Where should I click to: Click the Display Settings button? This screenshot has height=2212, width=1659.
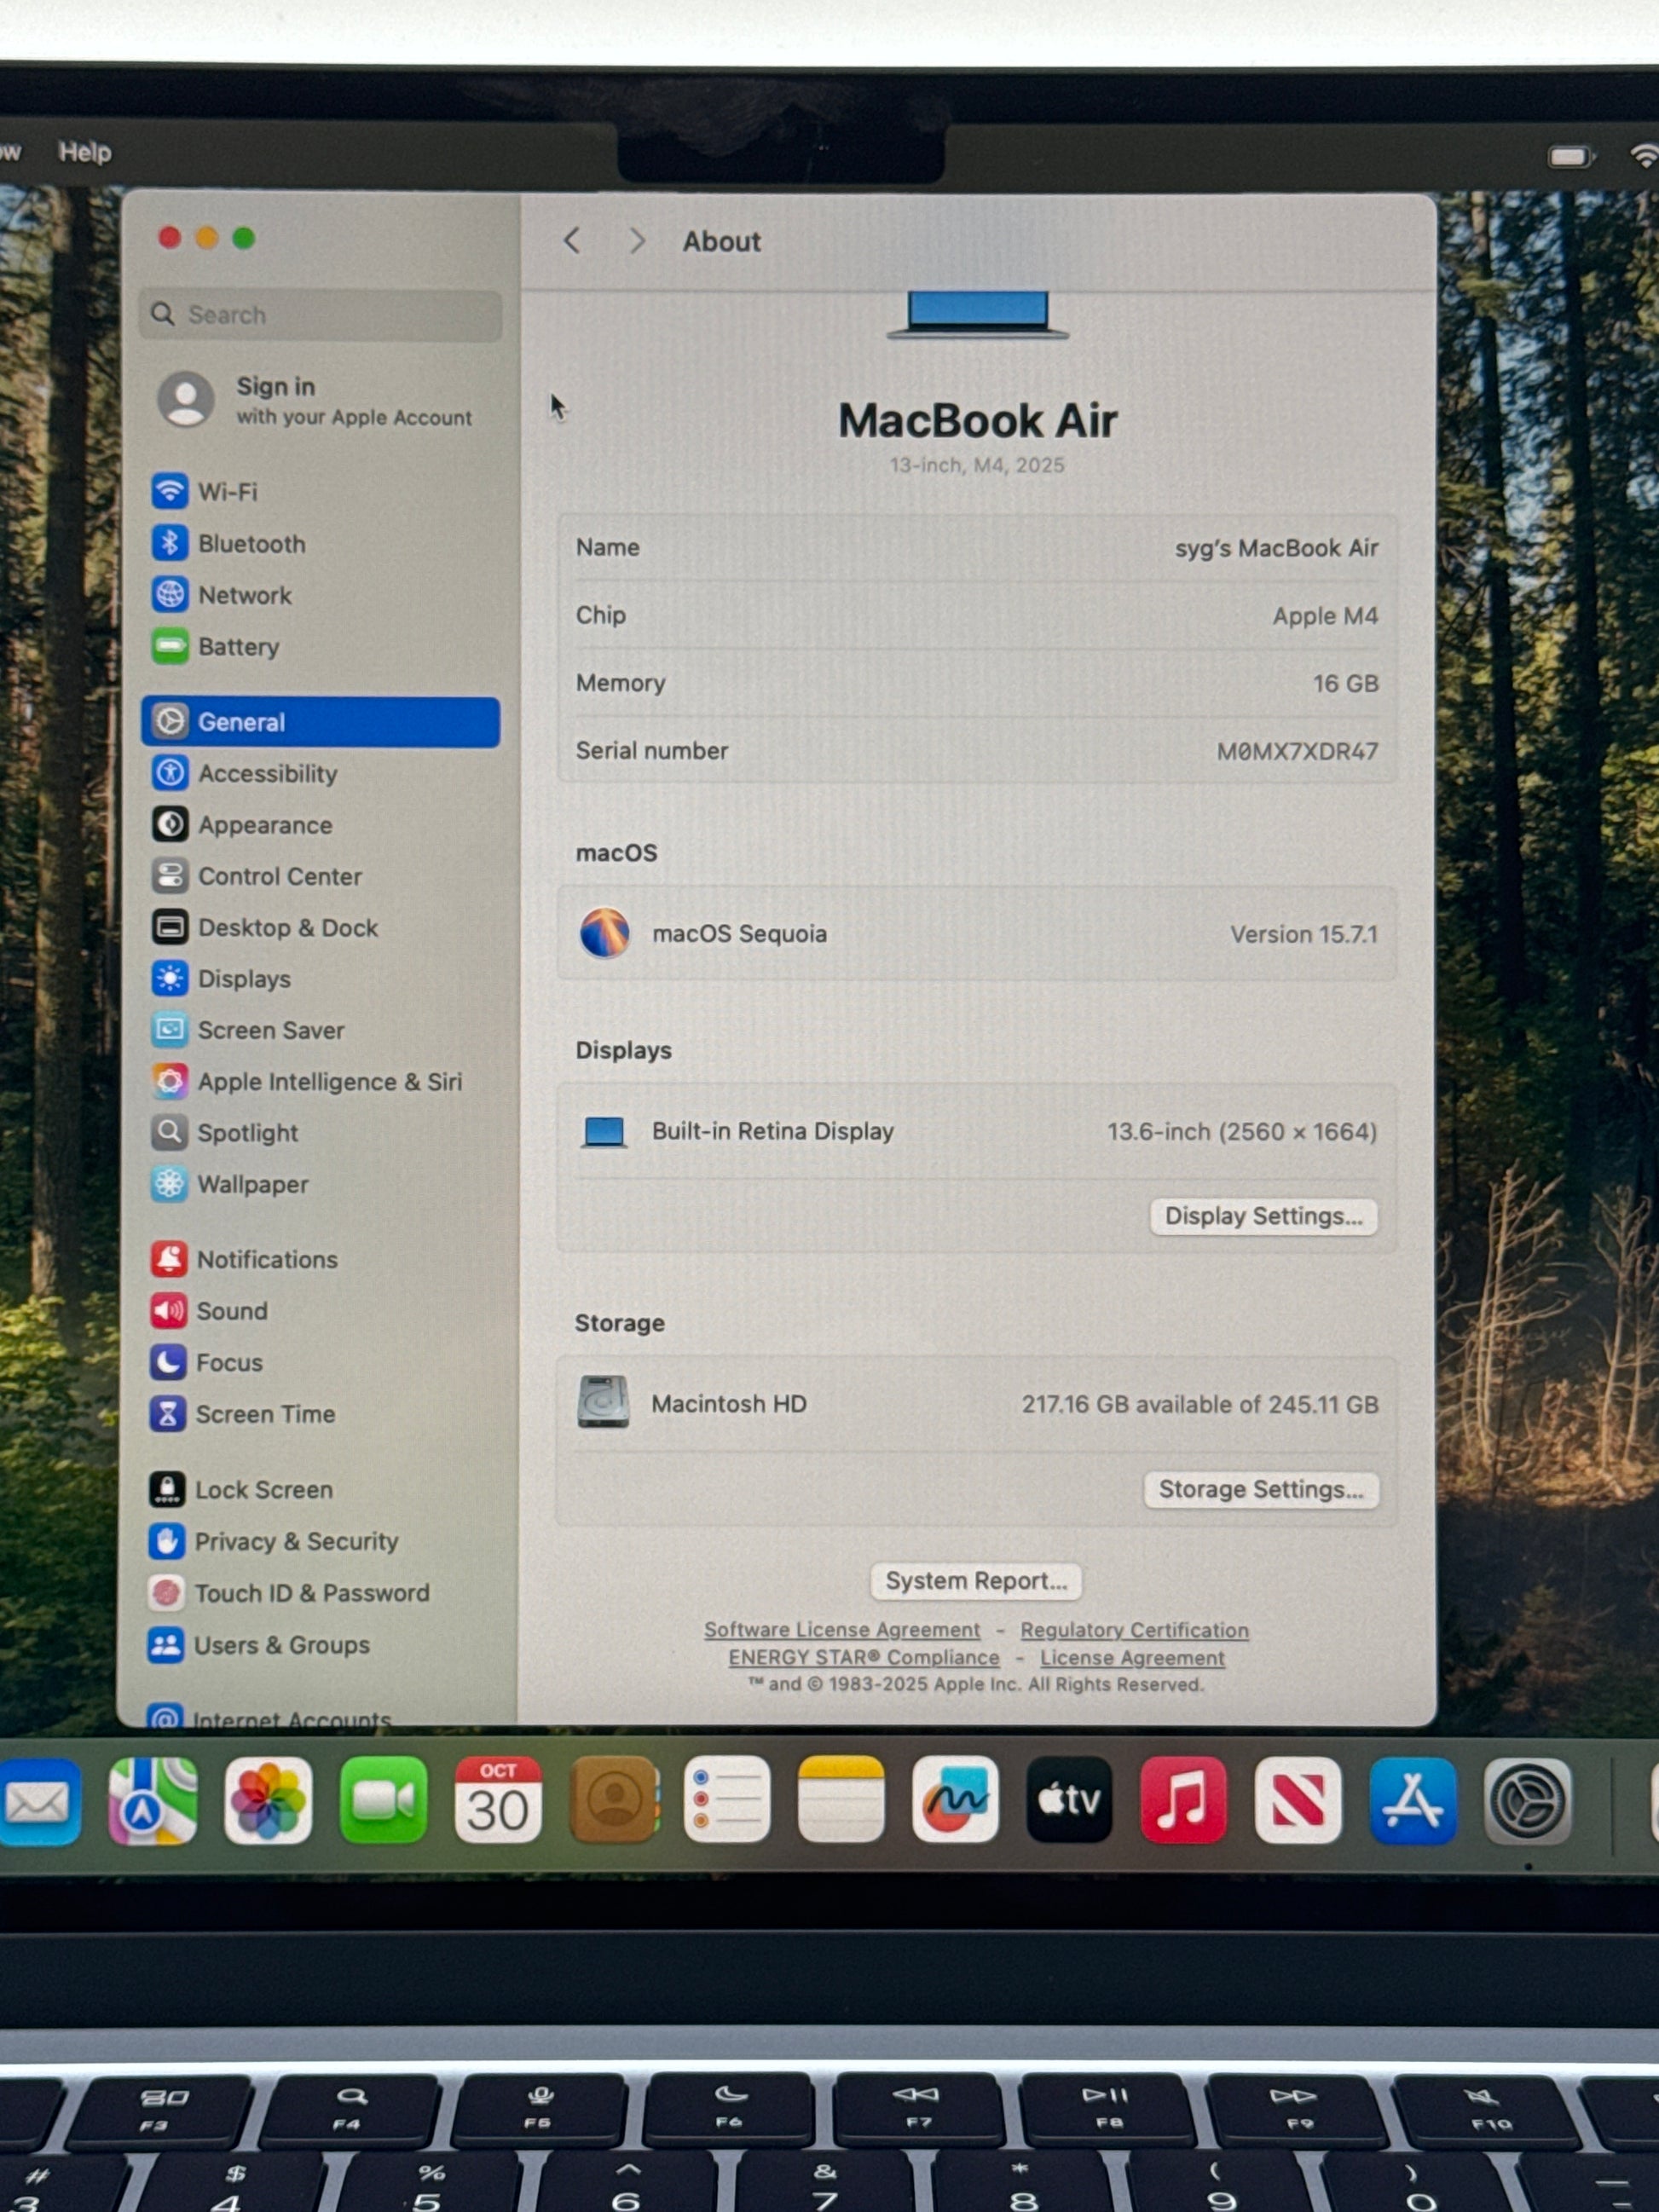(1263, 1217)
